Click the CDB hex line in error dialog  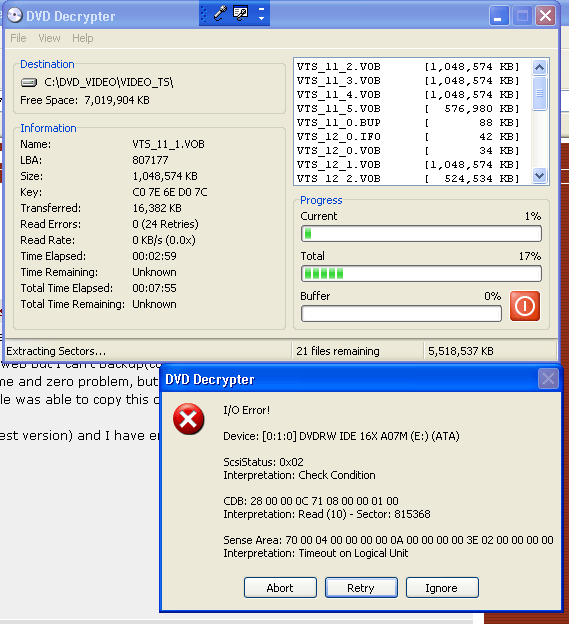[x=311, y=501]
